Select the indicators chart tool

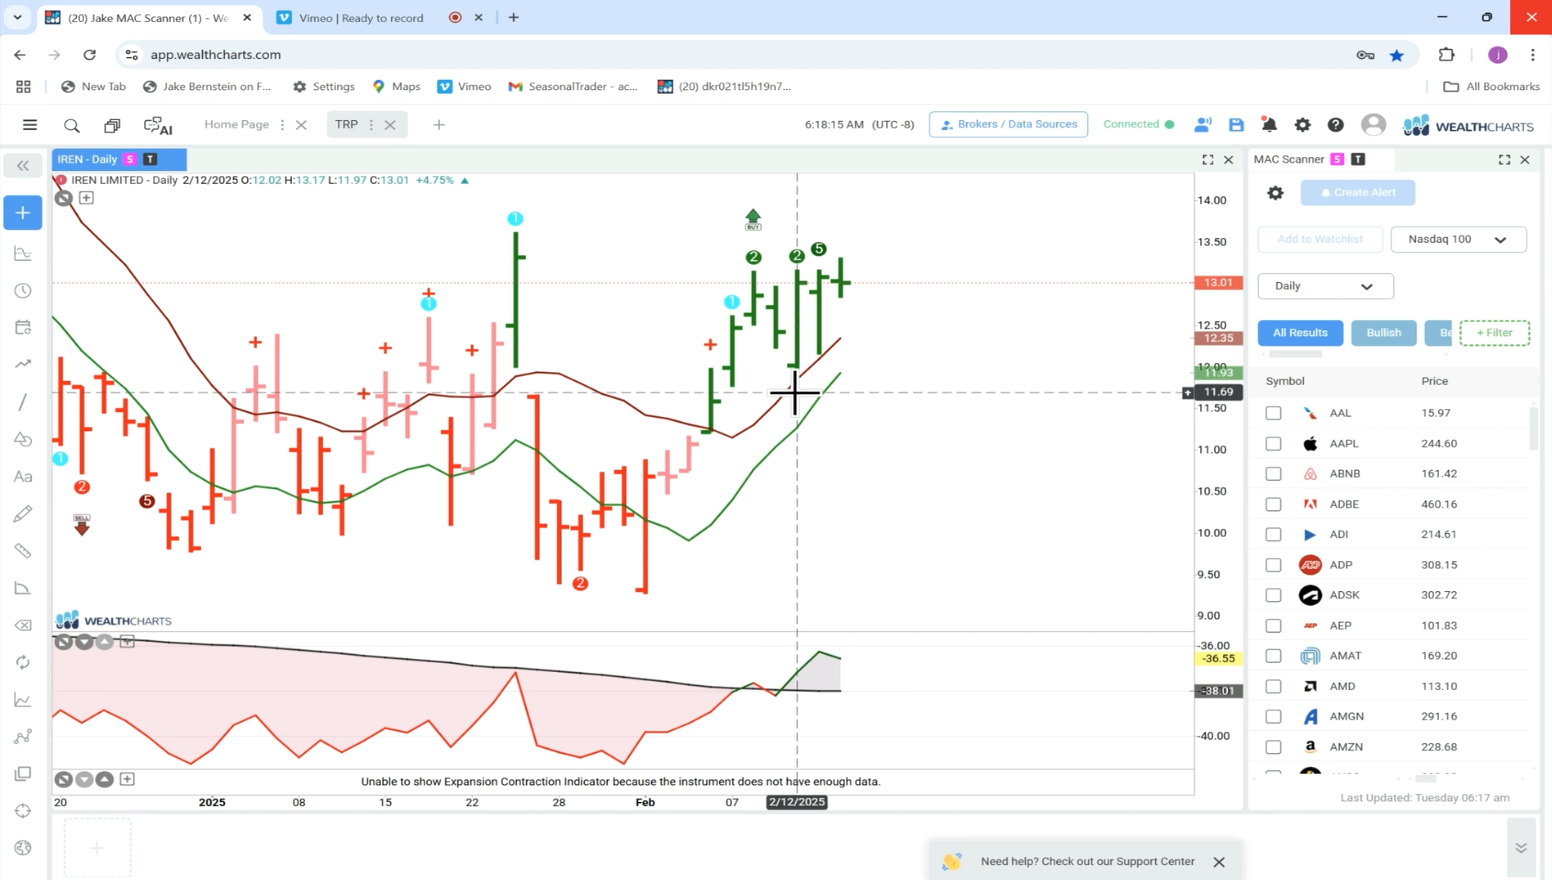point(23,254)
